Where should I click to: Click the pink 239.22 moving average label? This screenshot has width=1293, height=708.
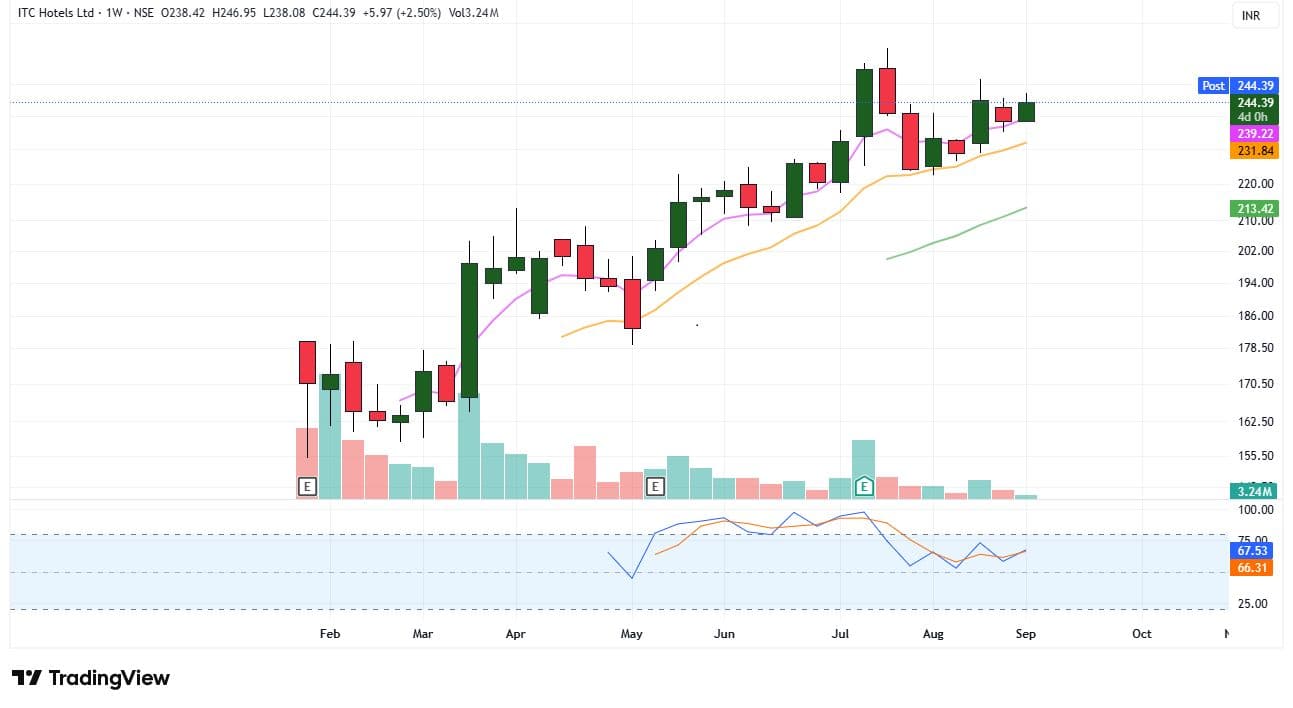(1254, 134)
